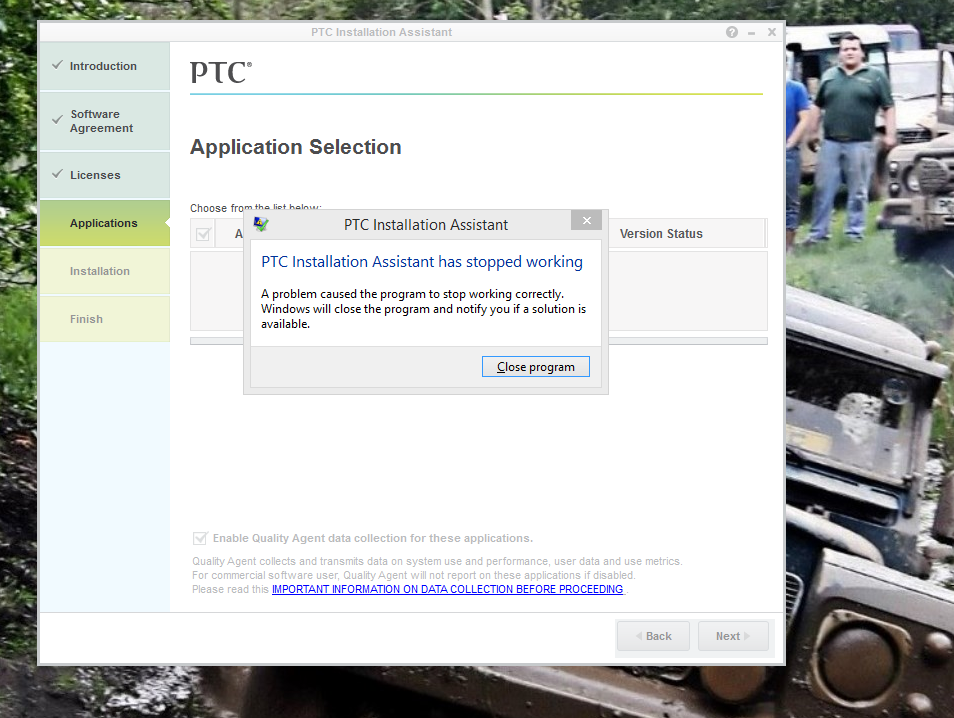This screenshot has height=718, width=954.
Task: Click the Software Agreement checkmark icon
Action: pos(57,120)
